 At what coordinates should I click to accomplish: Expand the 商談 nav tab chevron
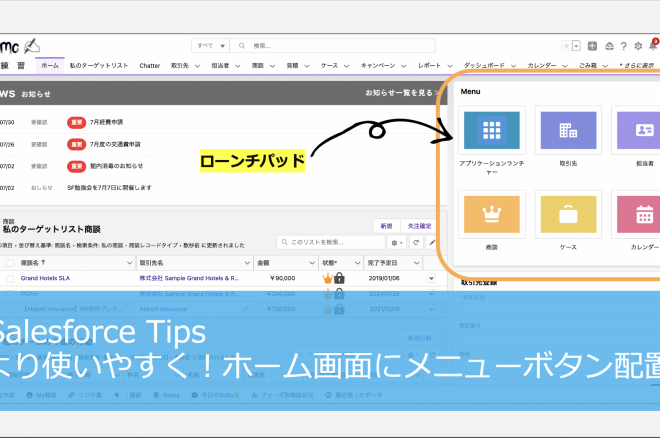coord(272,66)
